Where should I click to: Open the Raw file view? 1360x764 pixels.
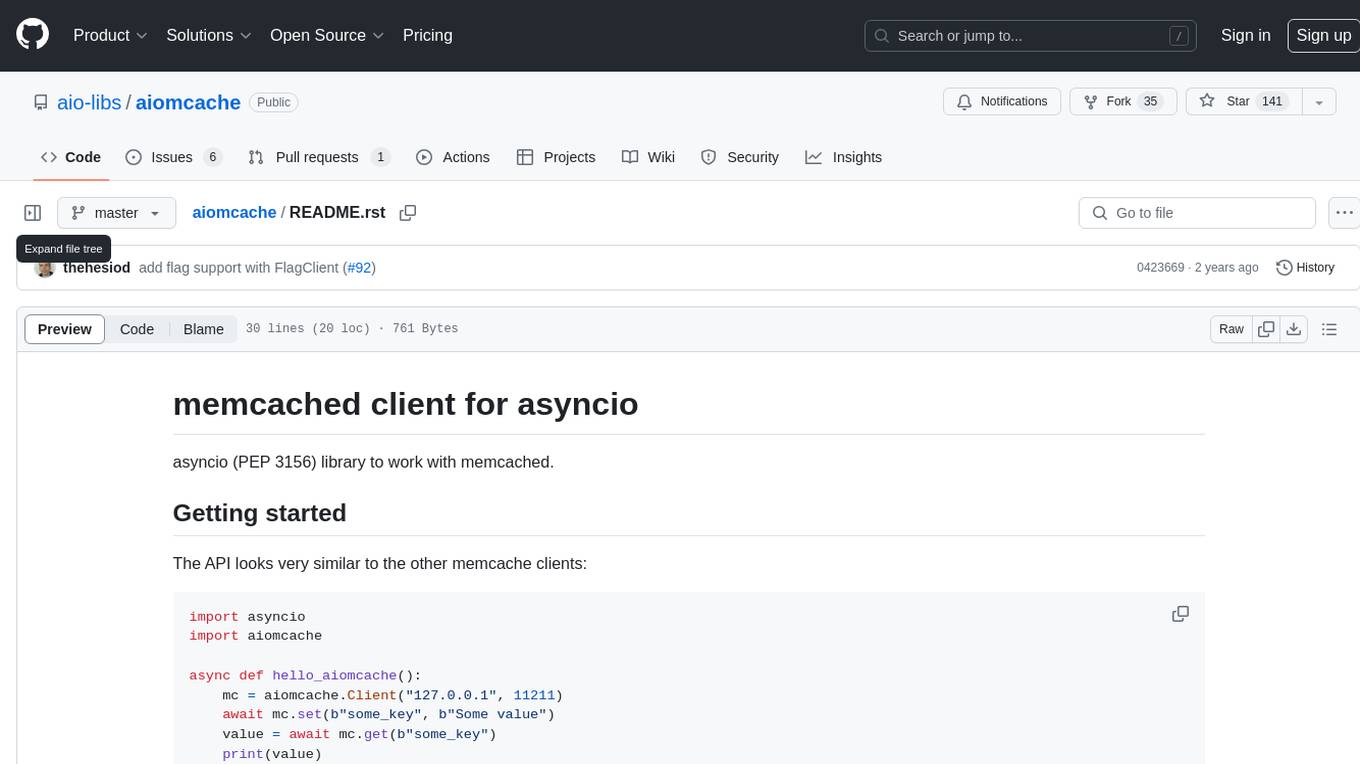[1231, 329]
